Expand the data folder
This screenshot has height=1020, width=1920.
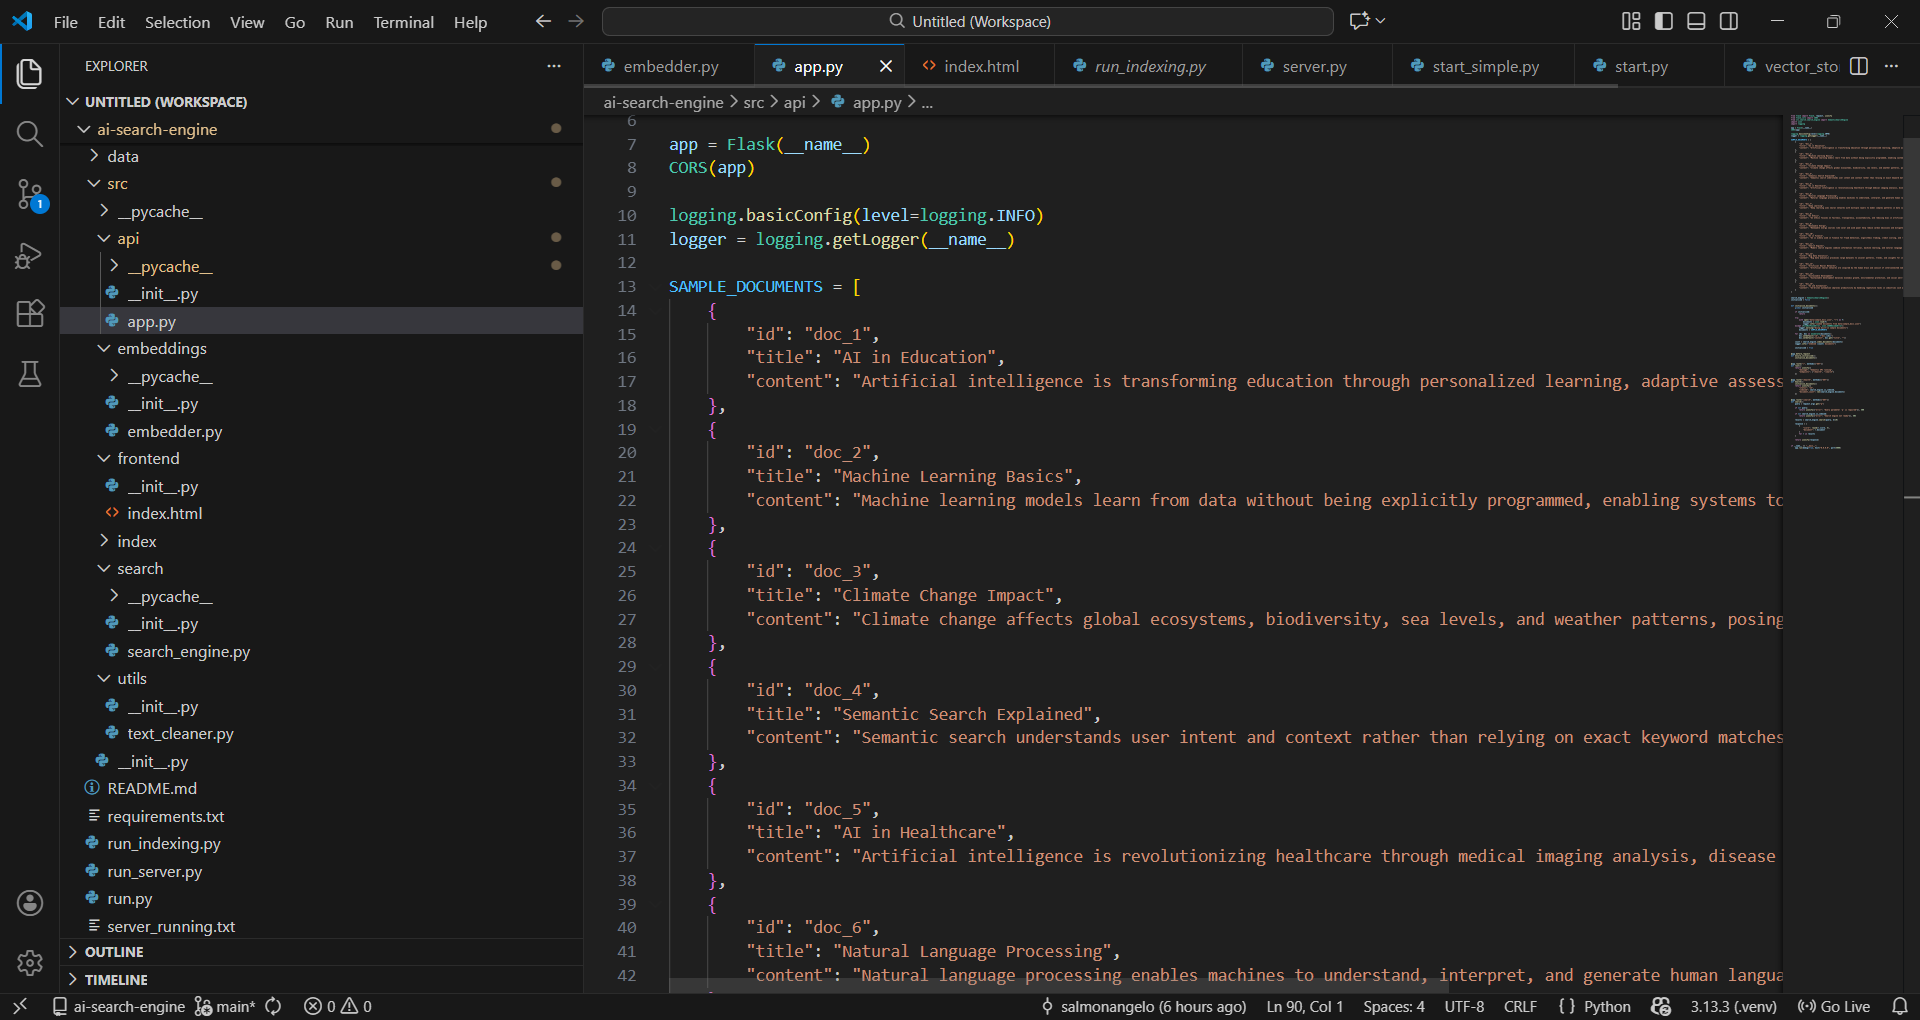click(x=123, y=157)
